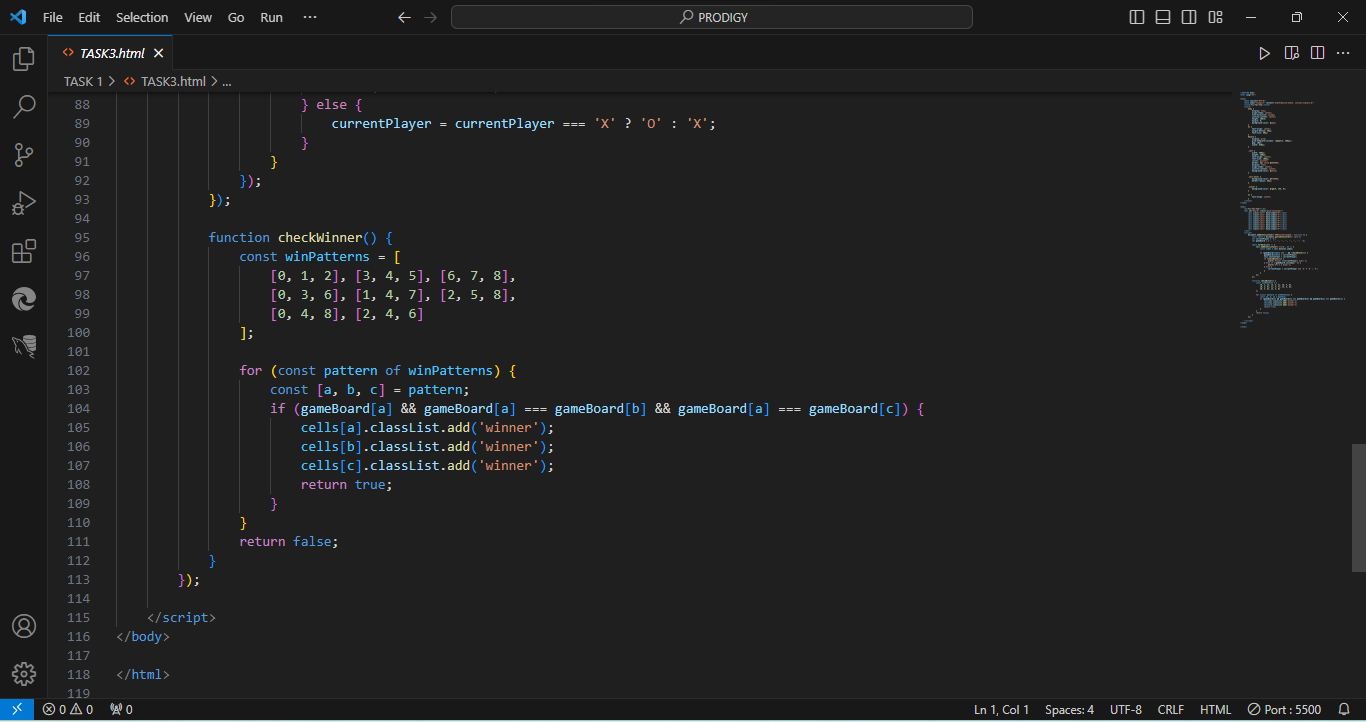
Task: Click the Run Code play icon
Action: 1264,53
